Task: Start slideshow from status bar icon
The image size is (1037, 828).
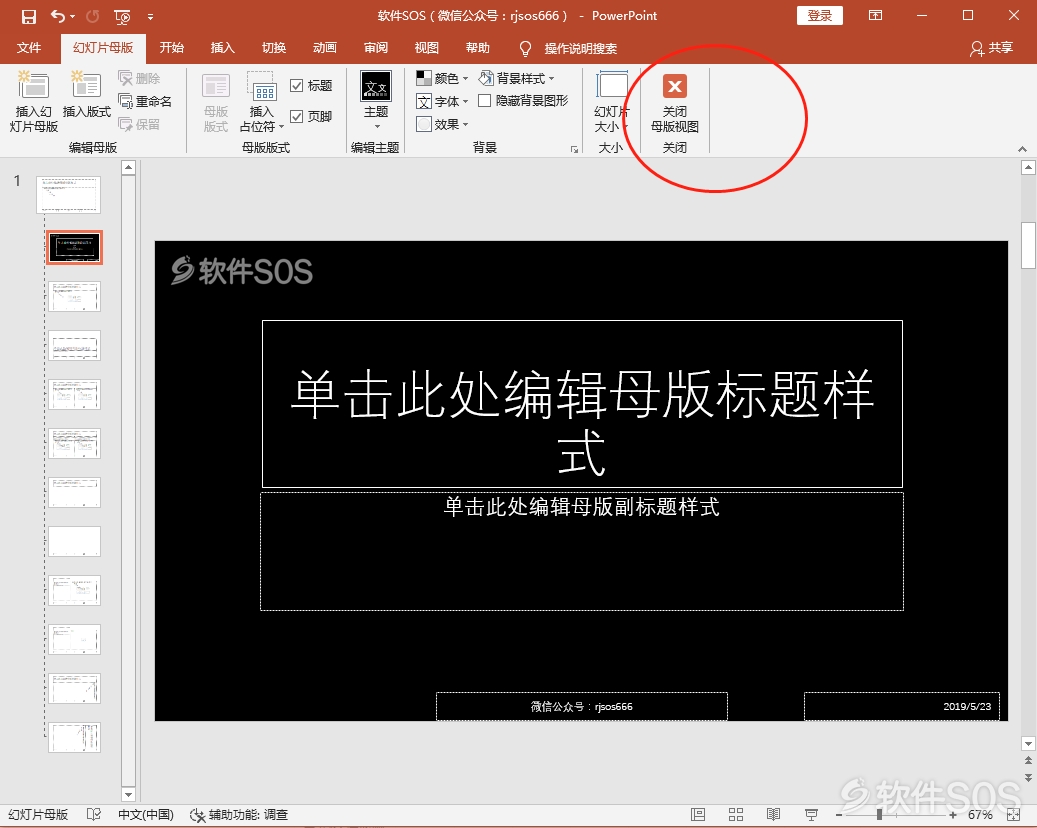Action: 811,814
